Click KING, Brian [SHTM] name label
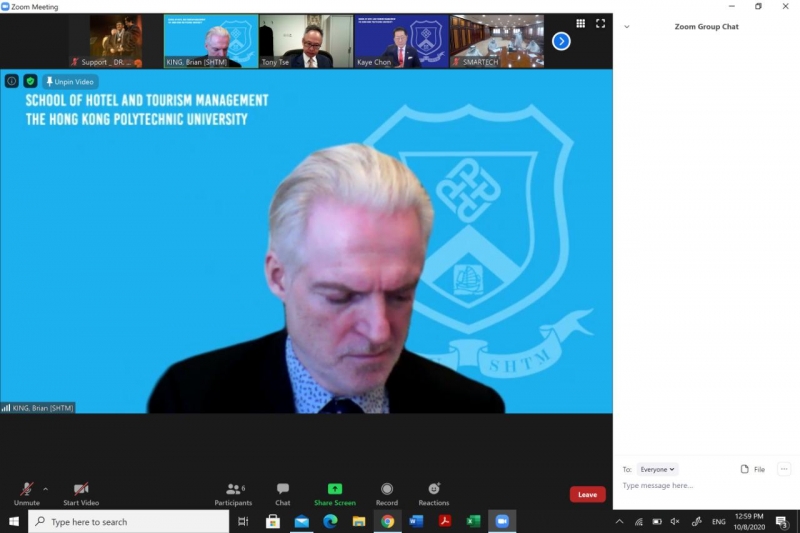 (x=38, y=408)
